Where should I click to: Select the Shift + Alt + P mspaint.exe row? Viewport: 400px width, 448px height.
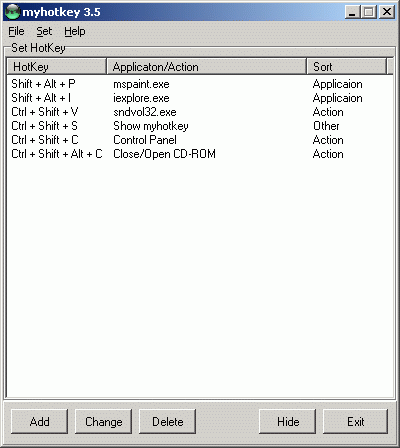200,84
